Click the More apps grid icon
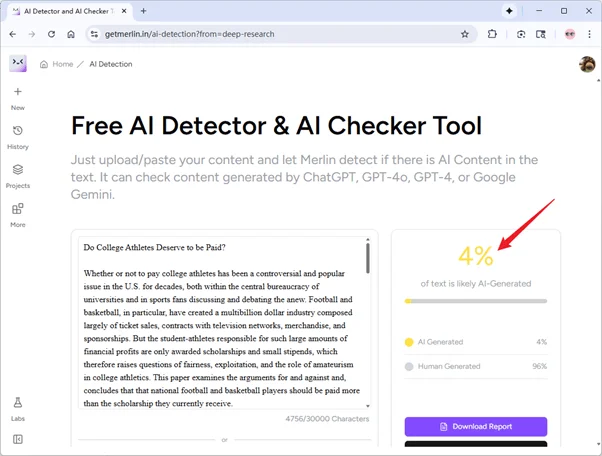This screenshot has height=456, width=602. click(18, 214)
